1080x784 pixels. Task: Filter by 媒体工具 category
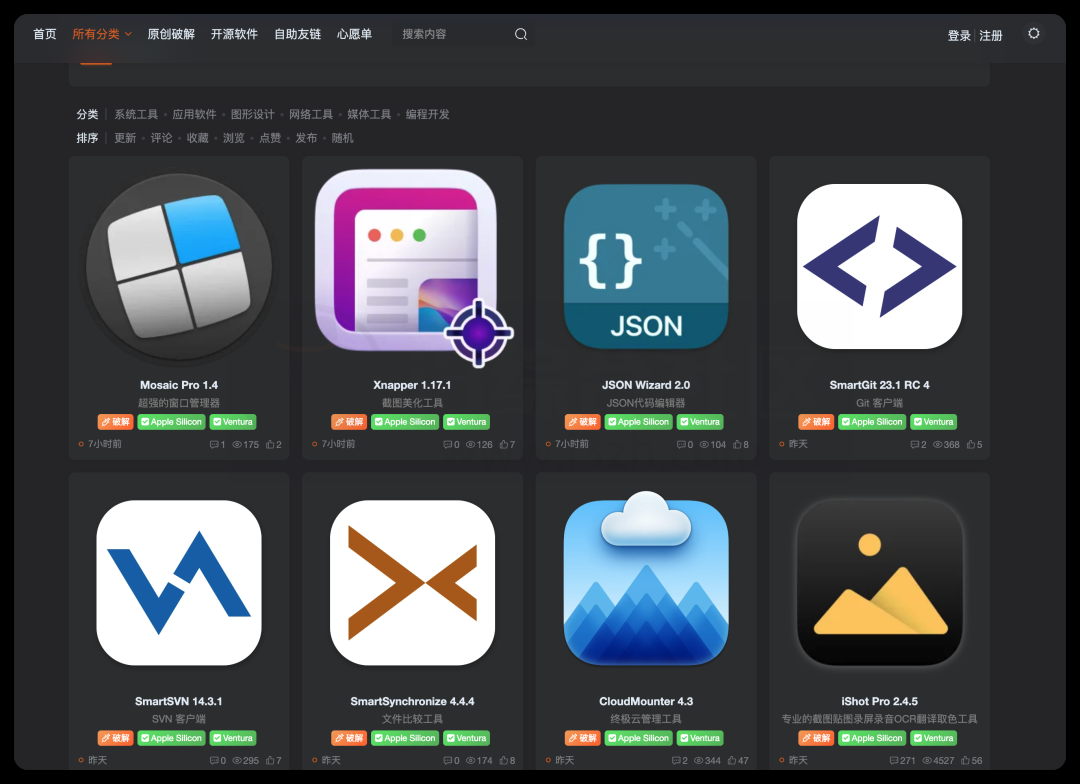pos(369,114)
